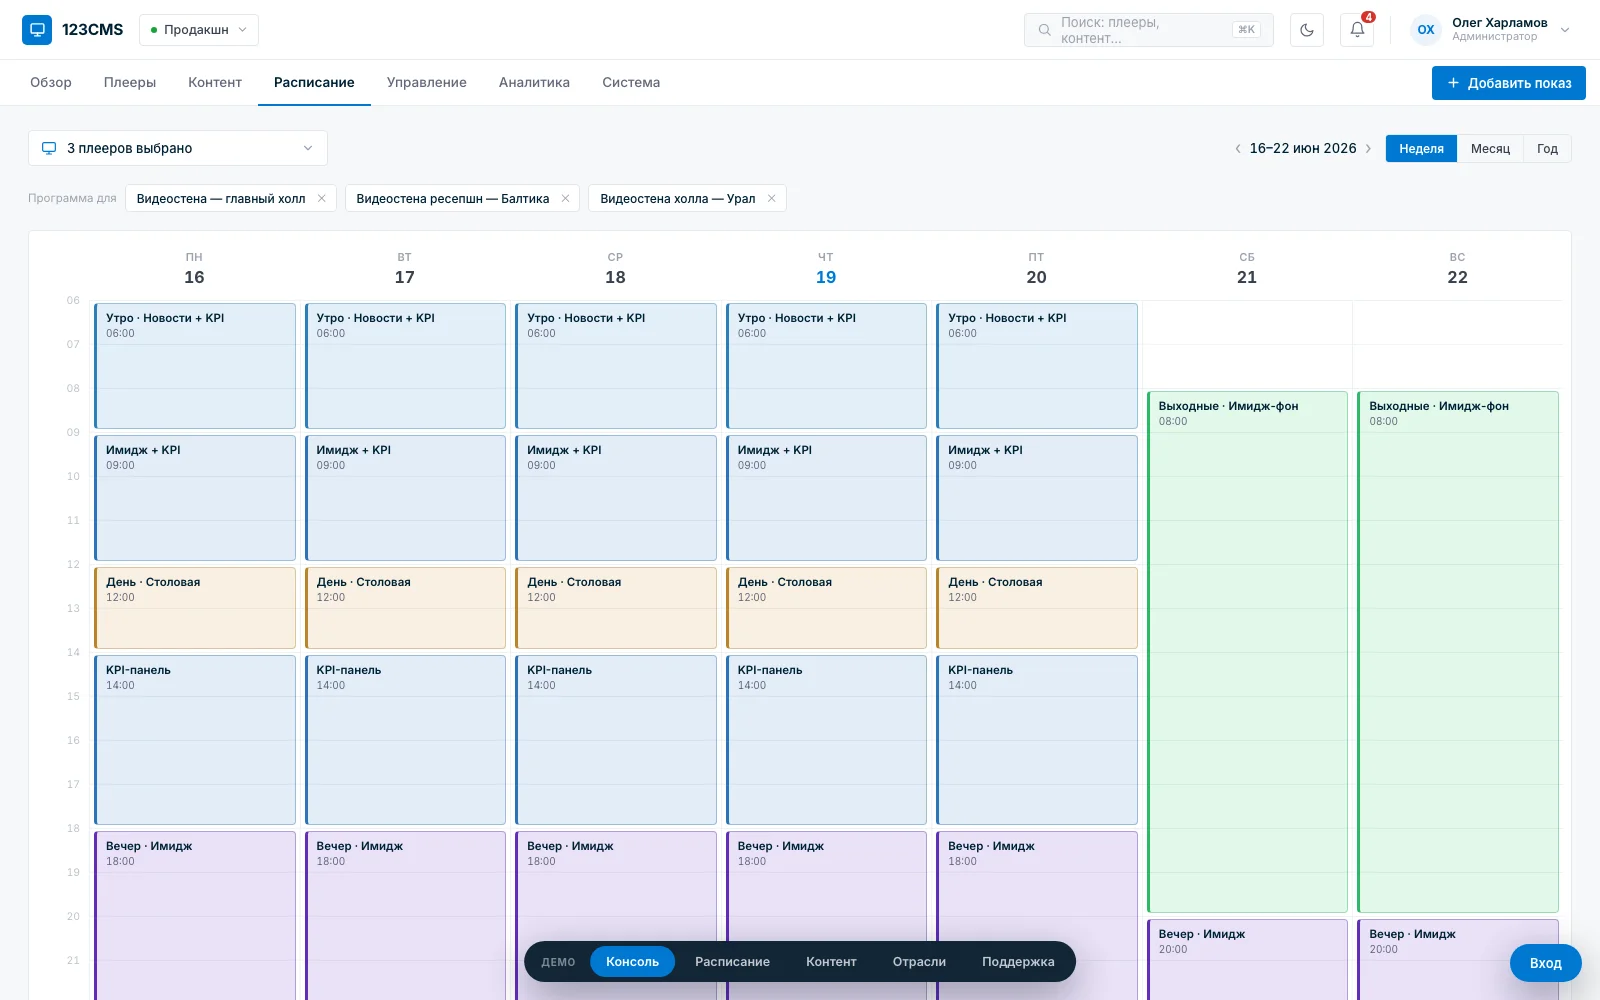Select Расписание in the demo bar
This screenshot has width=1600, height=1000.
[732, 961]
